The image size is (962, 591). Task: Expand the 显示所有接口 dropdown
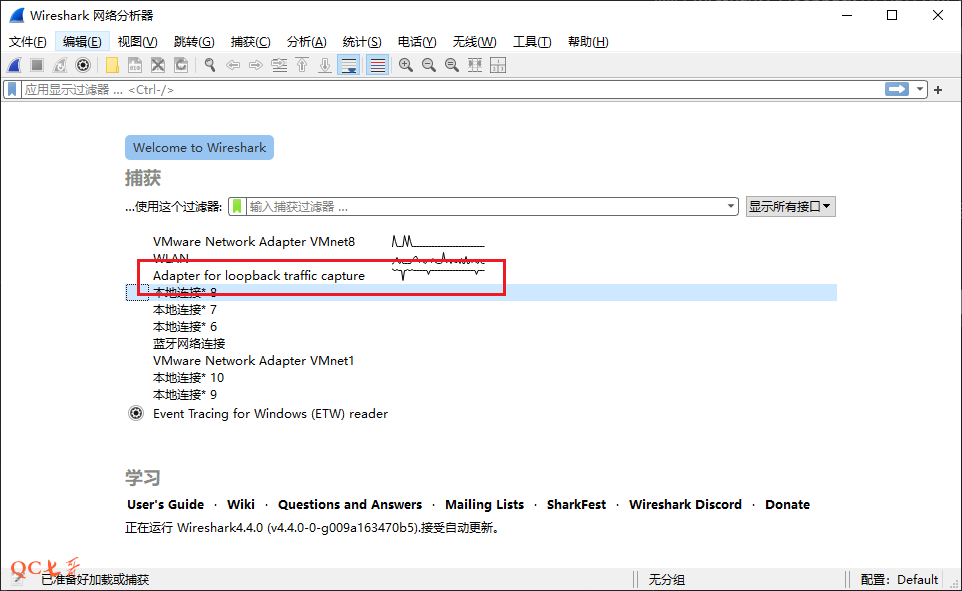click(790, 206)
